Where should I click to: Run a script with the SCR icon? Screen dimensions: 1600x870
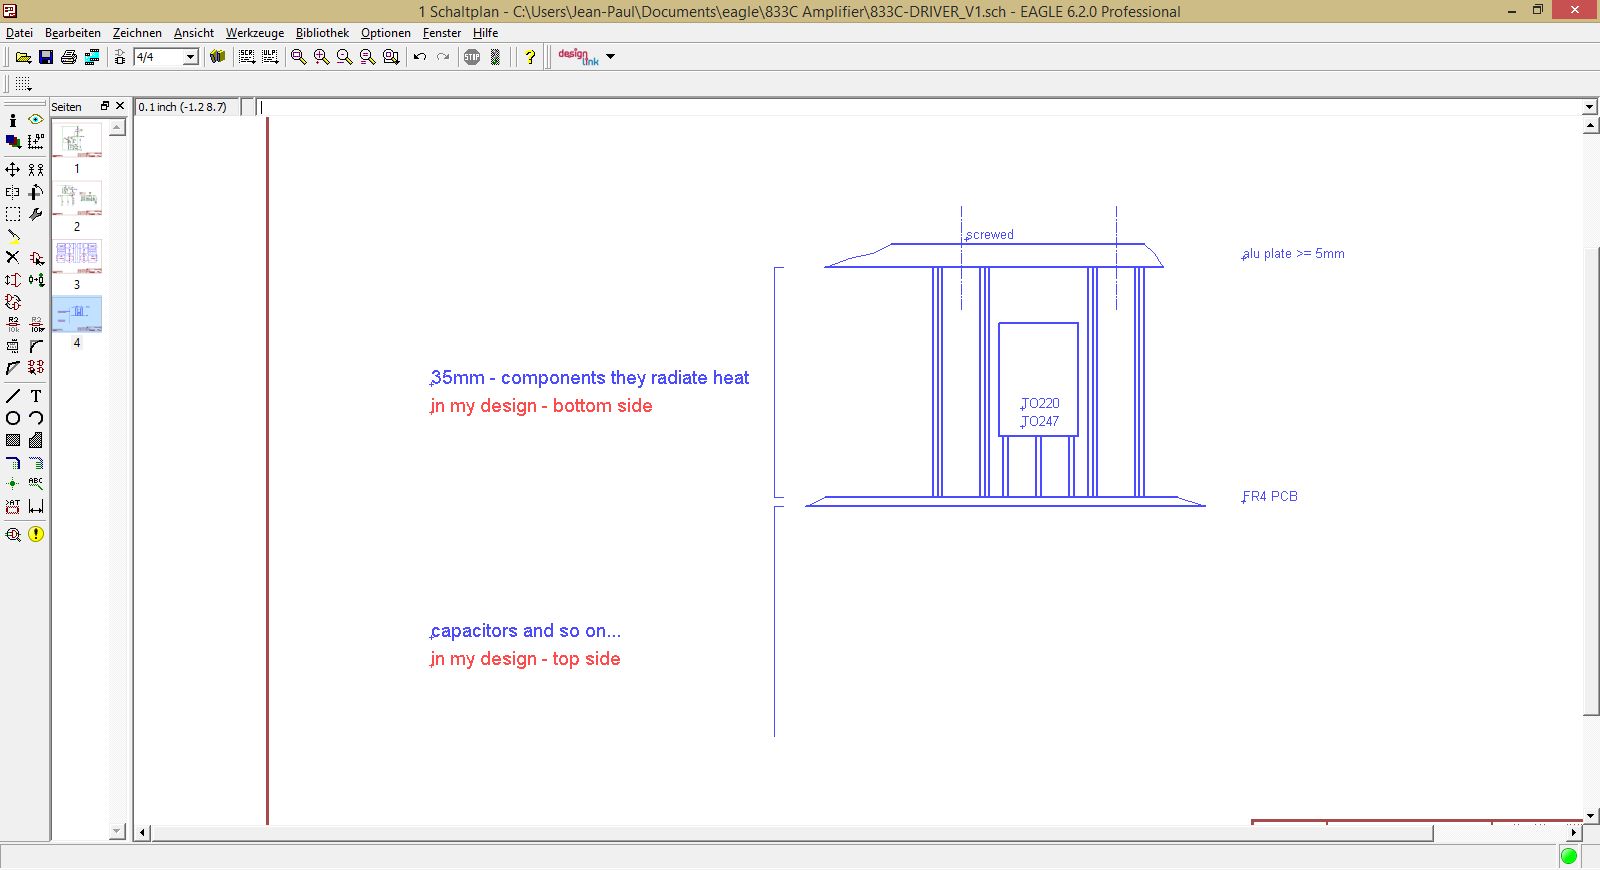[247, 57]
